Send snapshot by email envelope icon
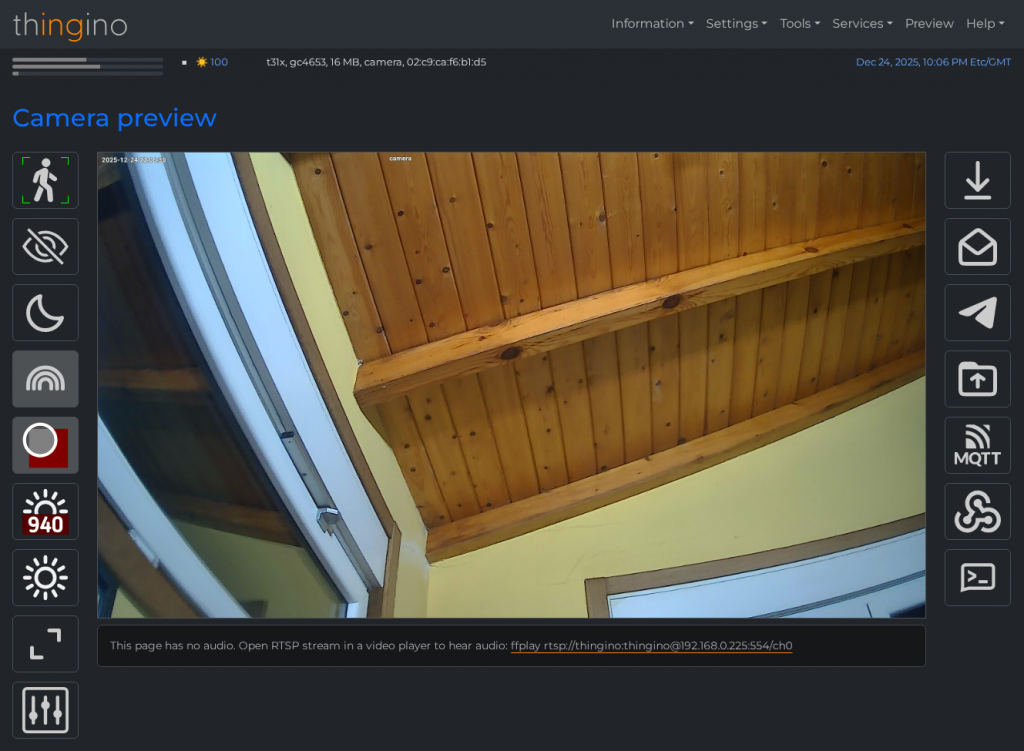The height and width of the screenshot is (751, 1024). (x=977, y=246)
